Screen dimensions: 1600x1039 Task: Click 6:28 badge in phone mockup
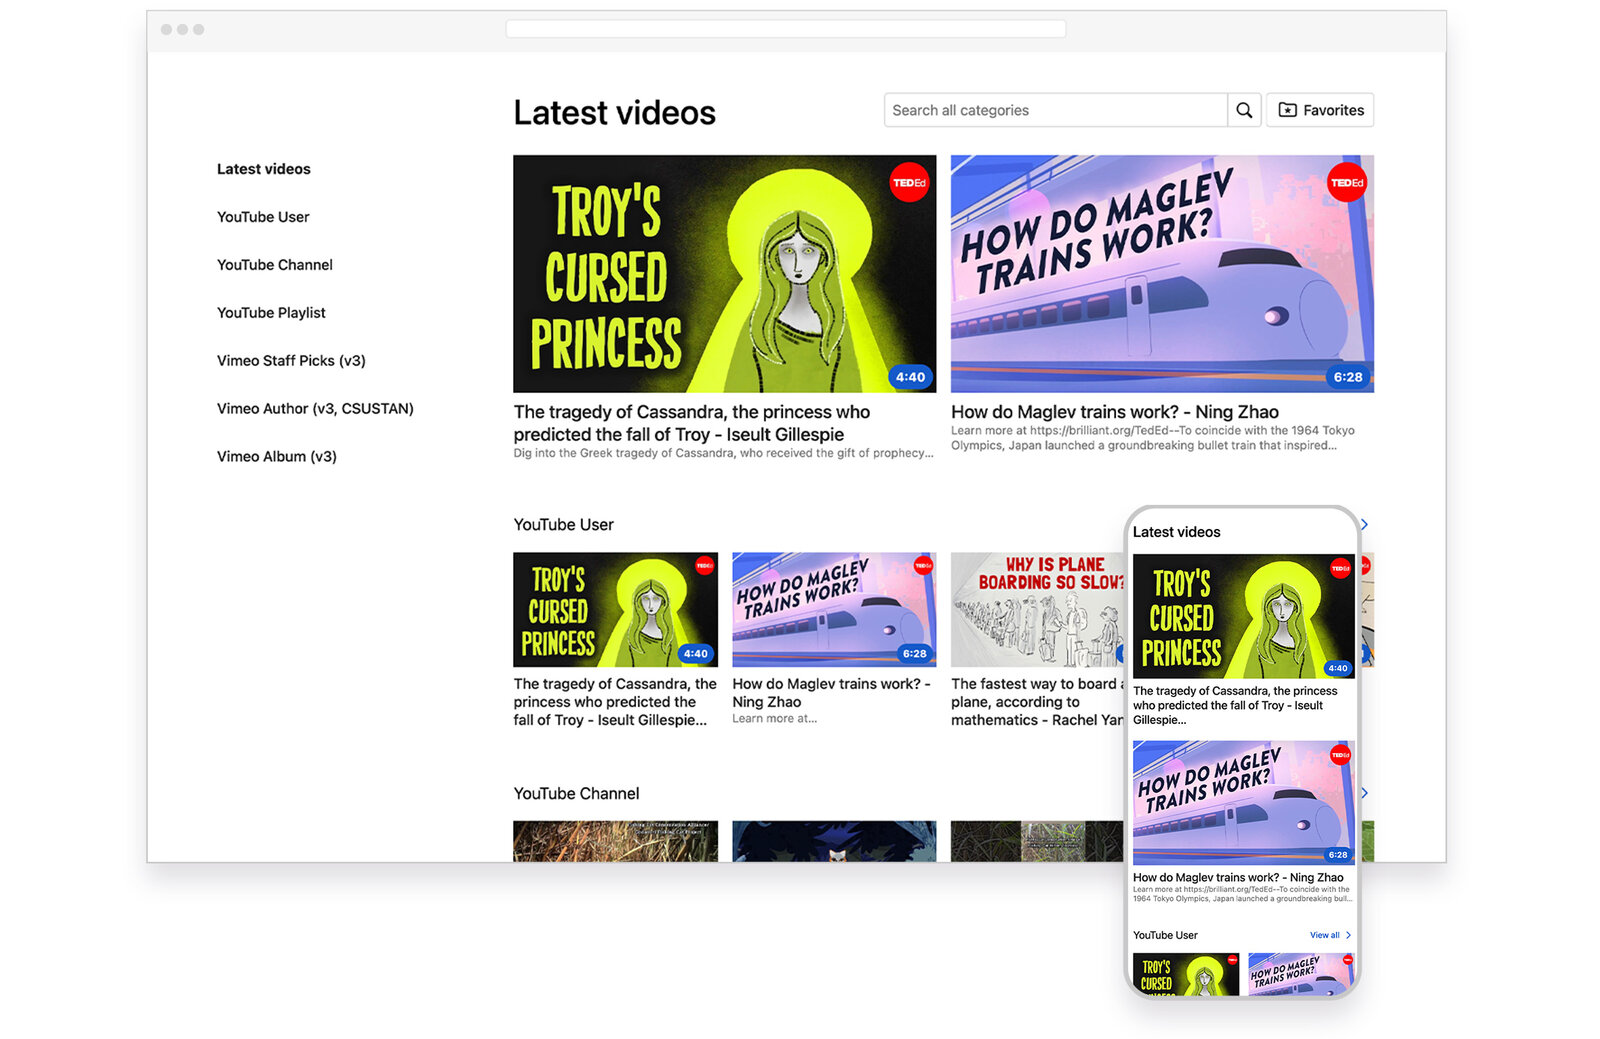[1338, 855]
